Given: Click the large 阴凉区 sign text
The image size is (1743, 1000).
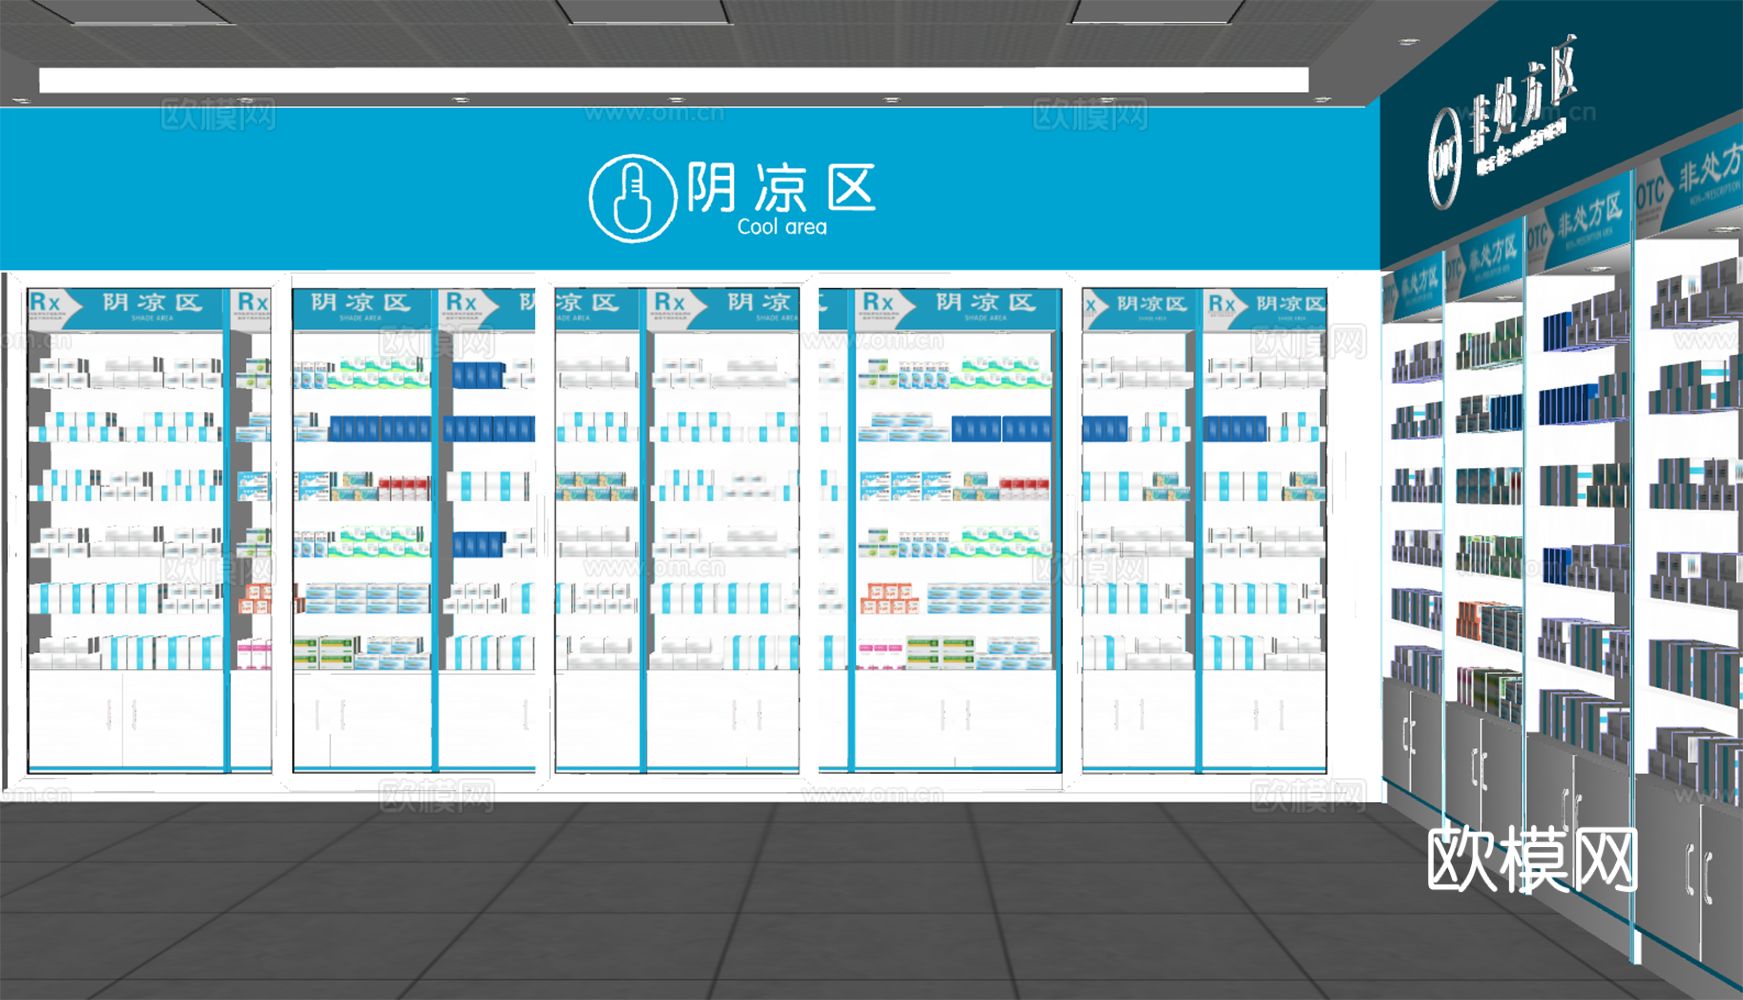Looking at the screenshot, I should pyautogui.click(x=781, y=187).
